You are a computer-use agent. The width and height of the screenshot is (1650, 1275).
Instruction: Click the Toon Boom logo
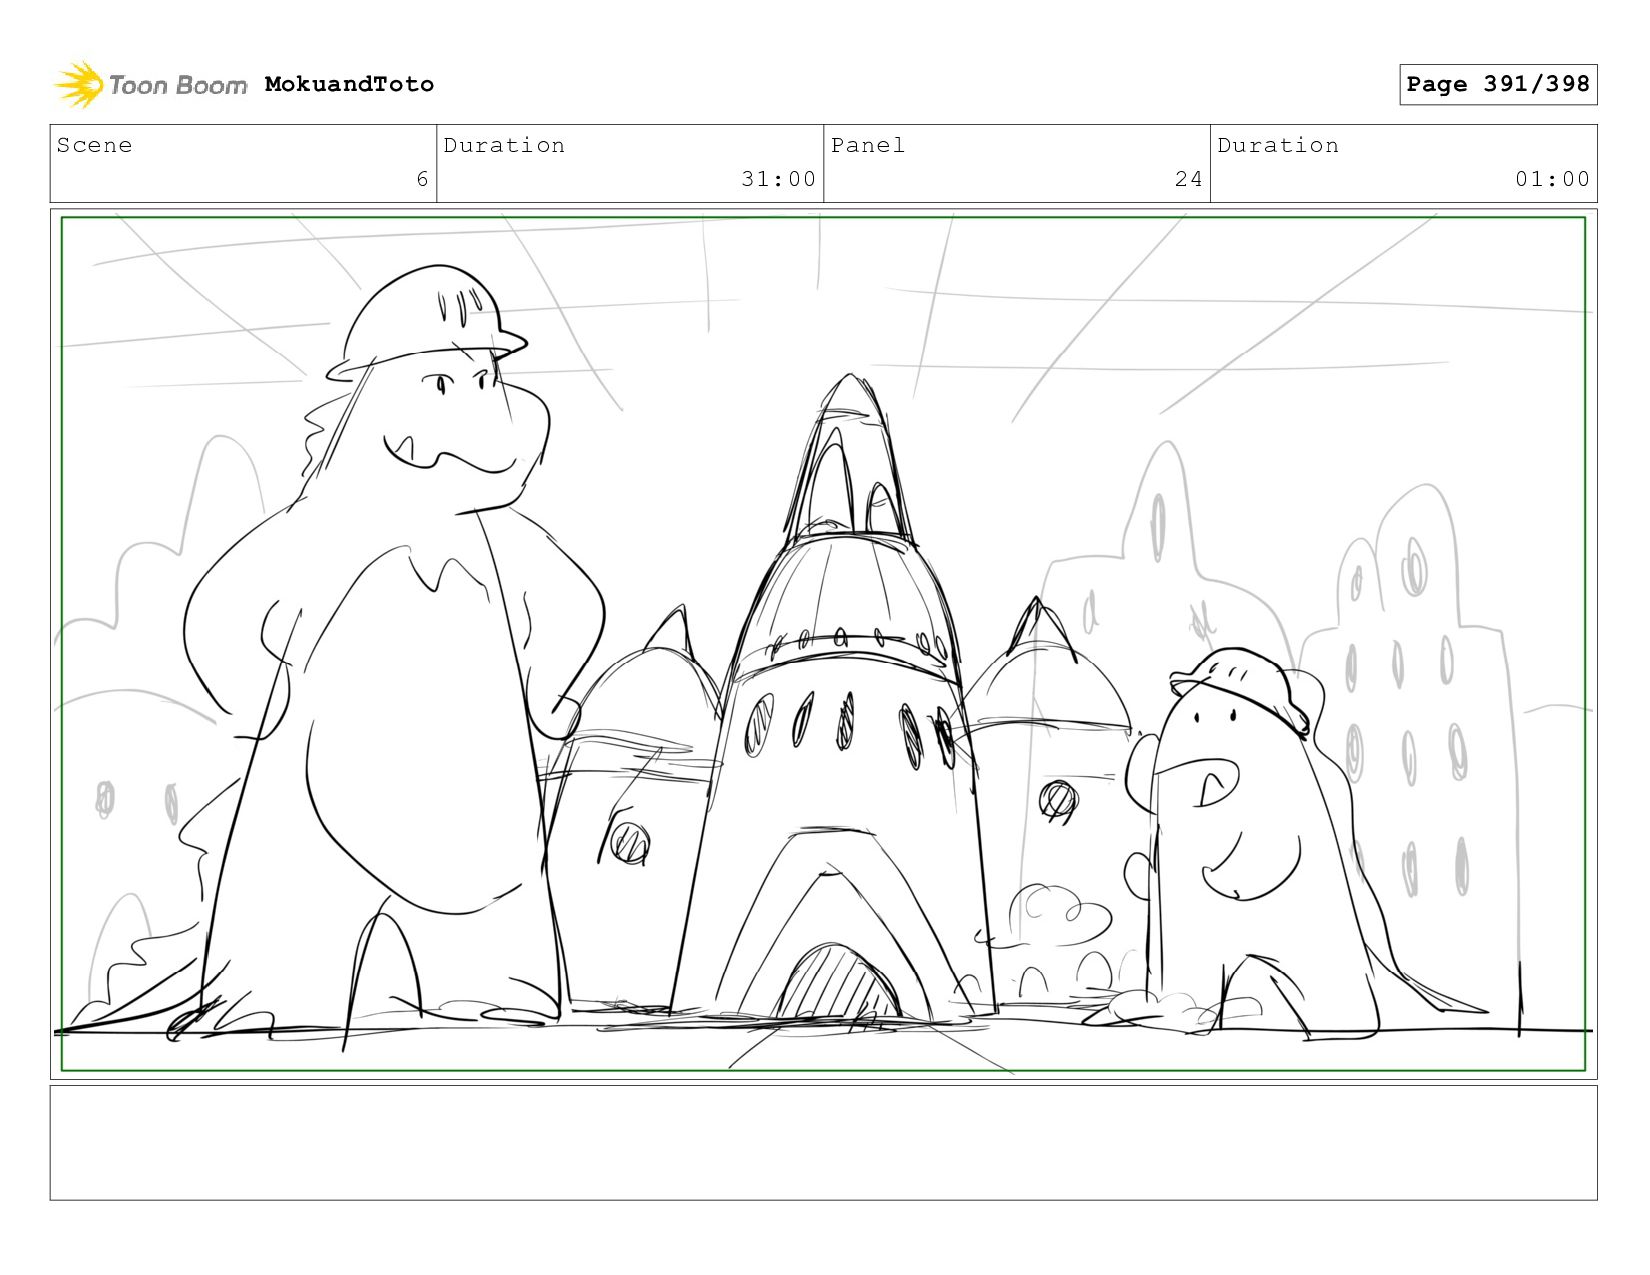coord(150,84)
